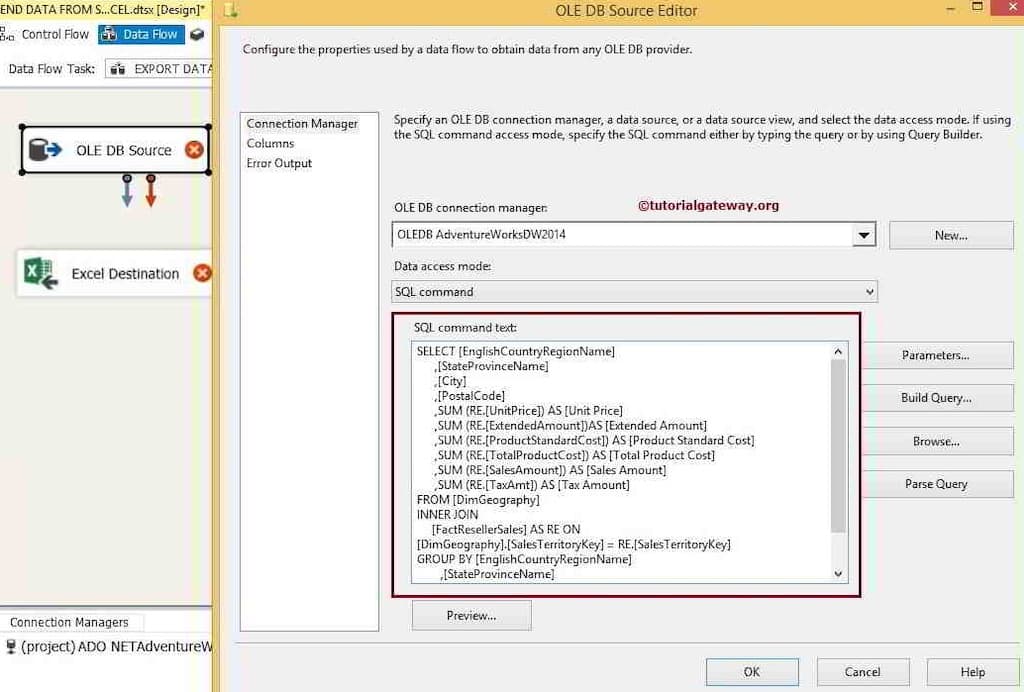Click the Build Query button
This screenshot has width=1024, height=692.
click(937, 398)
